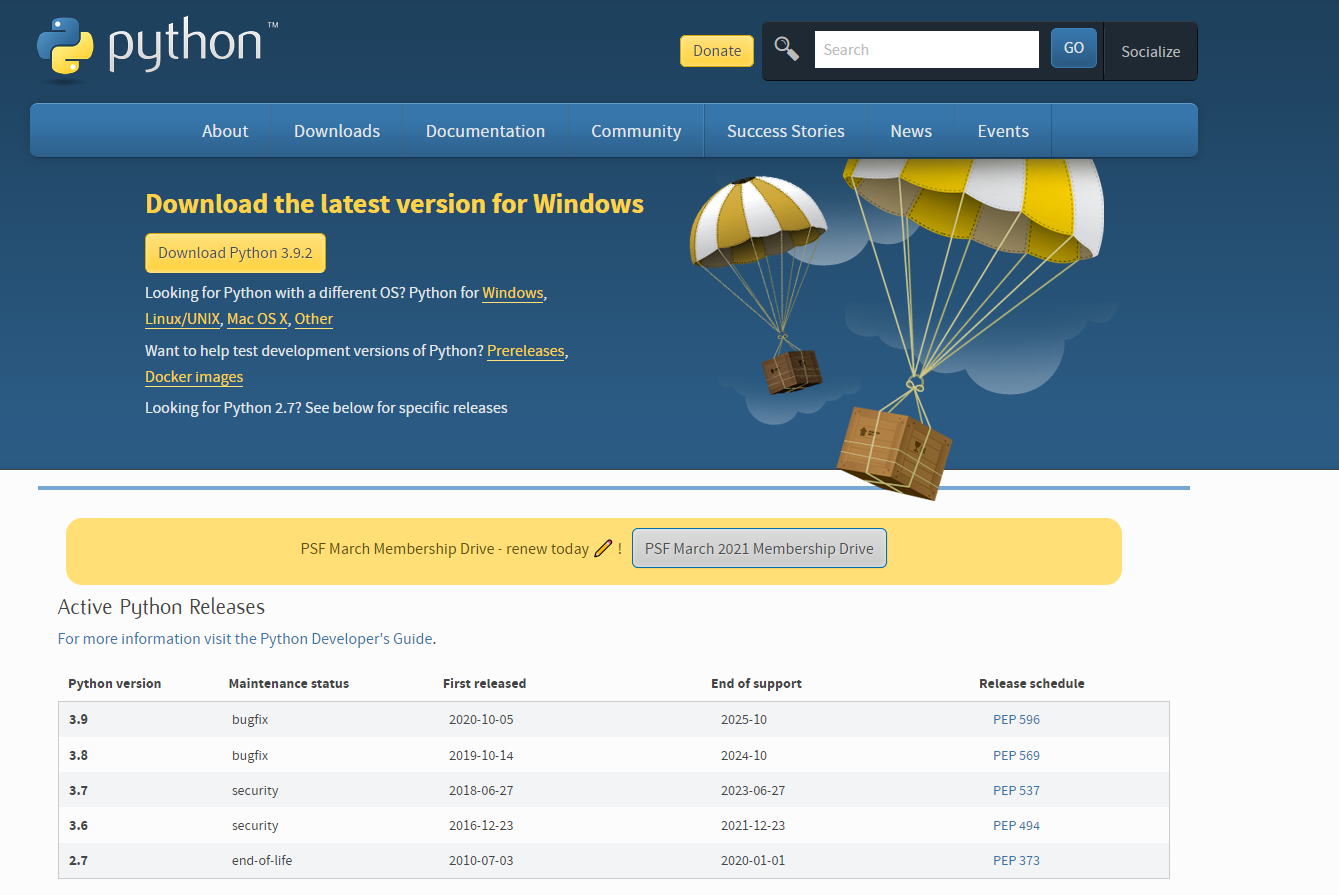The image size is (1339, 895).
Task: Follow the Mac OS X link
Action: click(258, 319)
